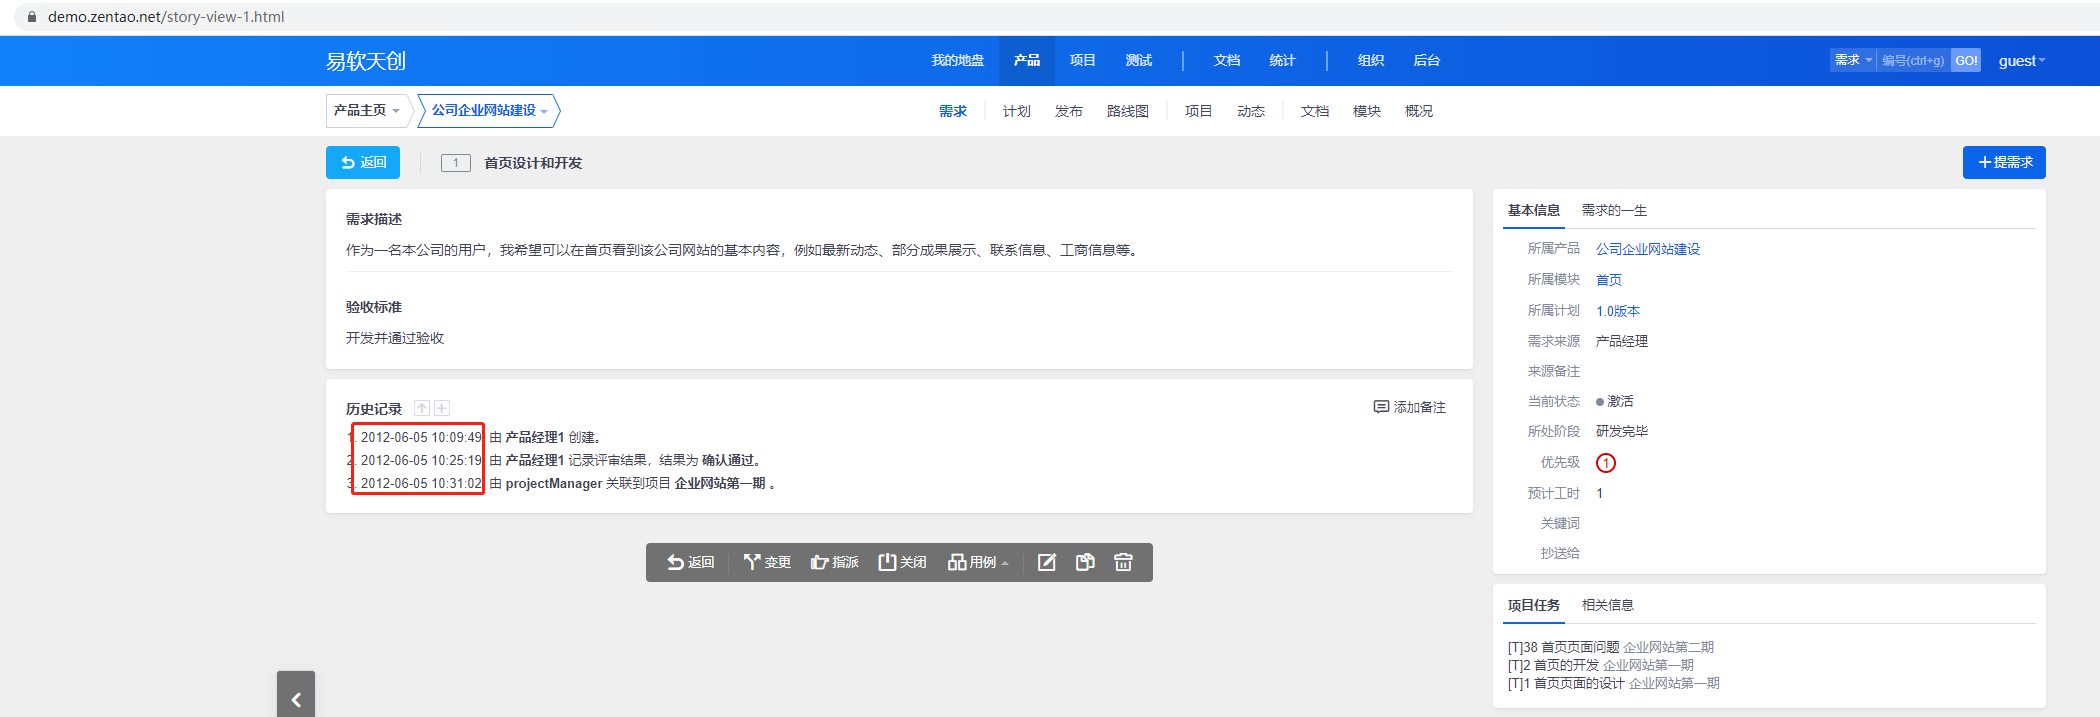Click the edit (pencil) icon in bottom toolbar
Viewport: 2100px width, 717px height.
[1046, 562]
